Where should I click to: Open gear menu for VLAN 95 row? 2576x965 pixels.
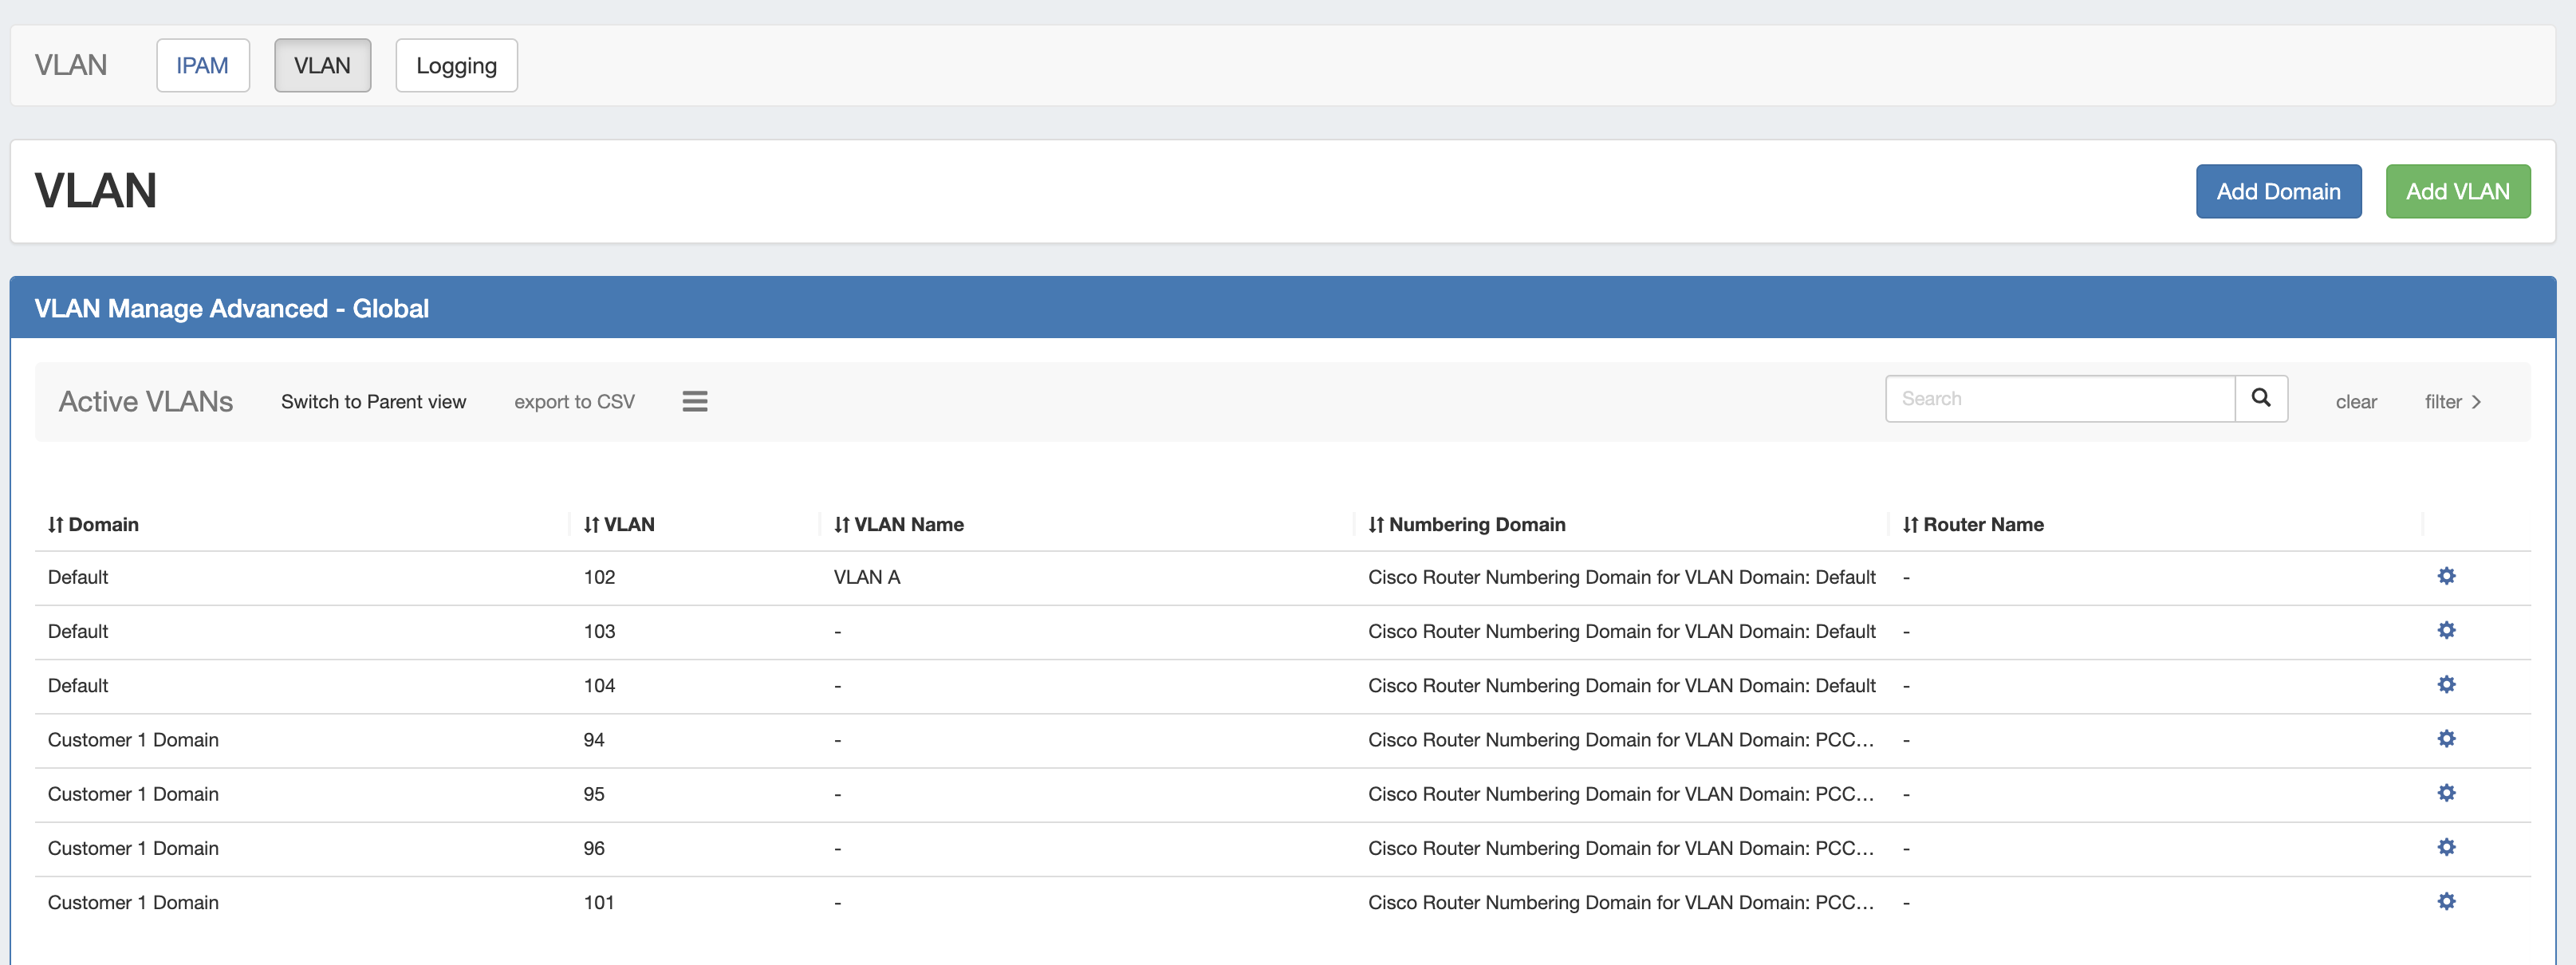pos(2446,793)
